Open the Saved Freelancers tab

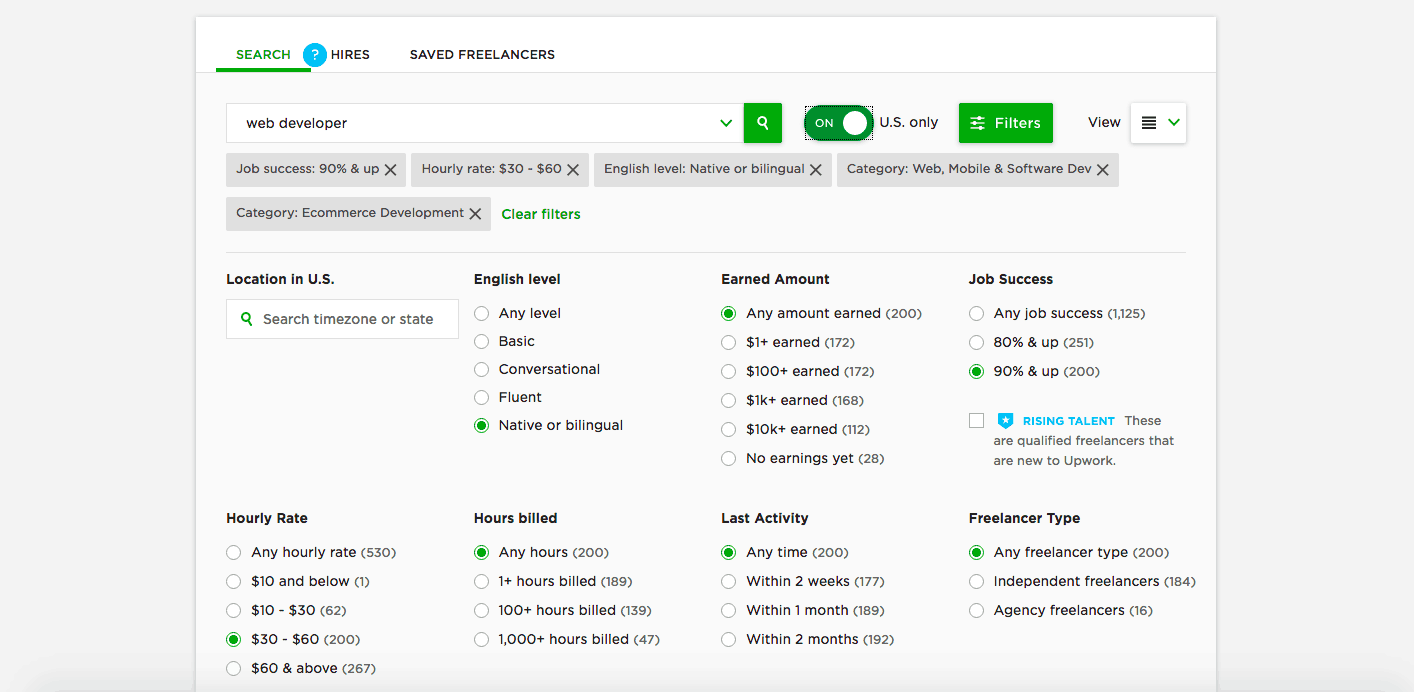point(482,55)
